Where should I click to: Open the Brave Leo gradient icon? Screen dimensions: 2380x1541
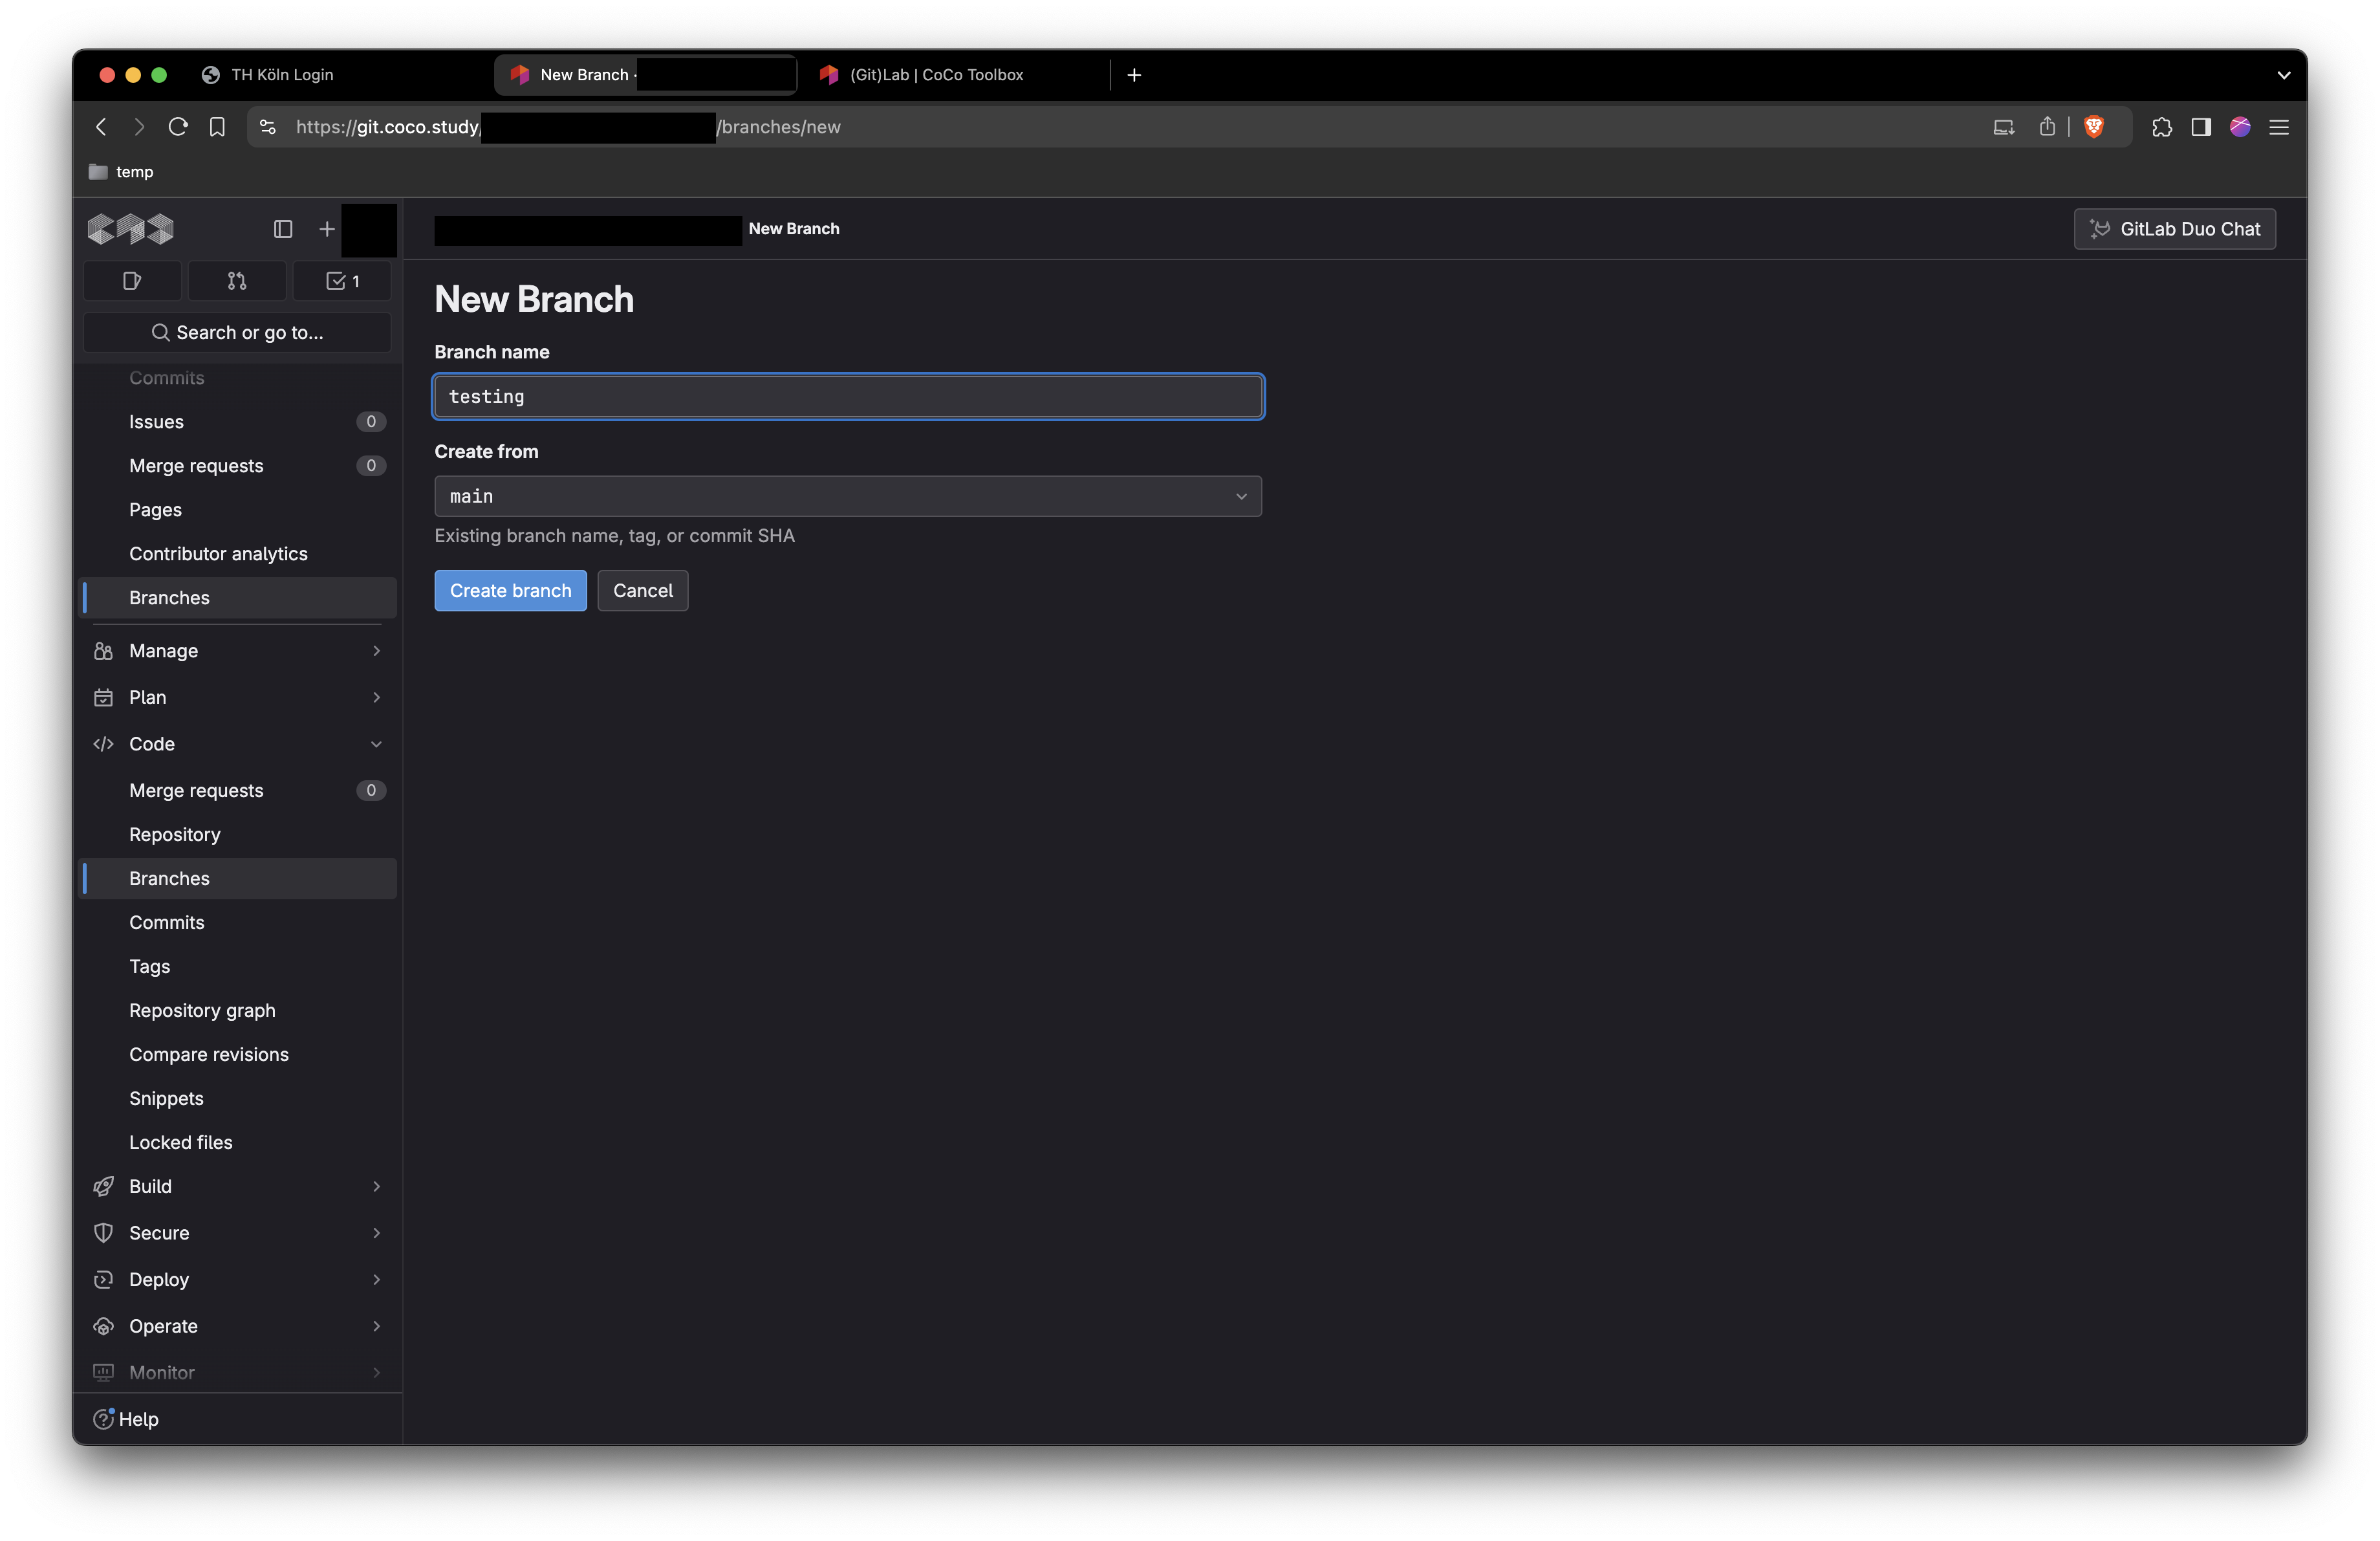(x=2240, y=127)
